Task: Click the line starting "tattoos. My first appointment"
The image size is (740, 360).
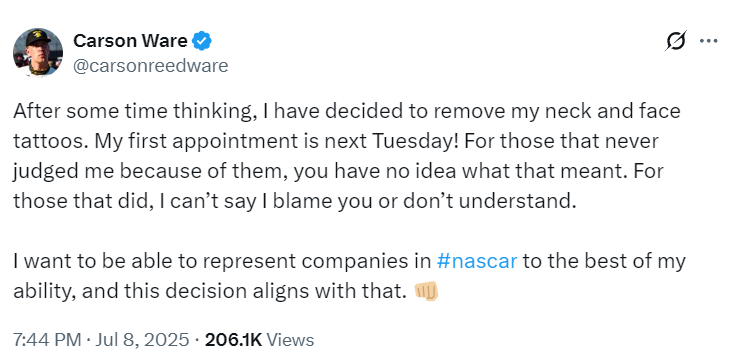Action: (336, 141)
